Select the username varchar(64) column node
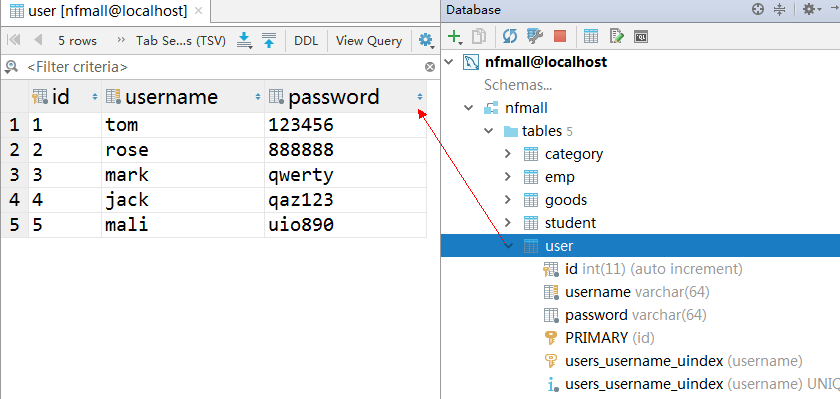The width and height of the screenshot is (840, 399). [x=637, y=292]
